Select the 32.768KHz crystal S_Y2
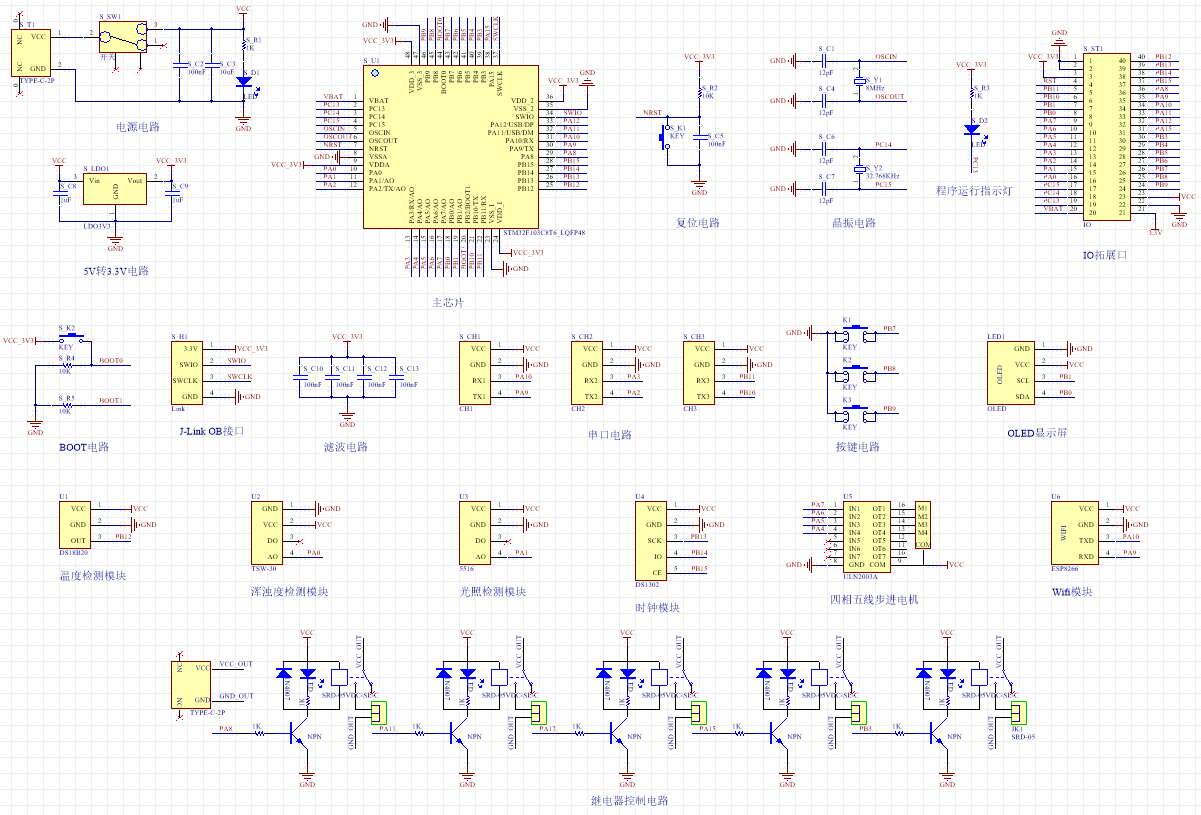This screenshot has height=815, width=1201. point(858,170)
